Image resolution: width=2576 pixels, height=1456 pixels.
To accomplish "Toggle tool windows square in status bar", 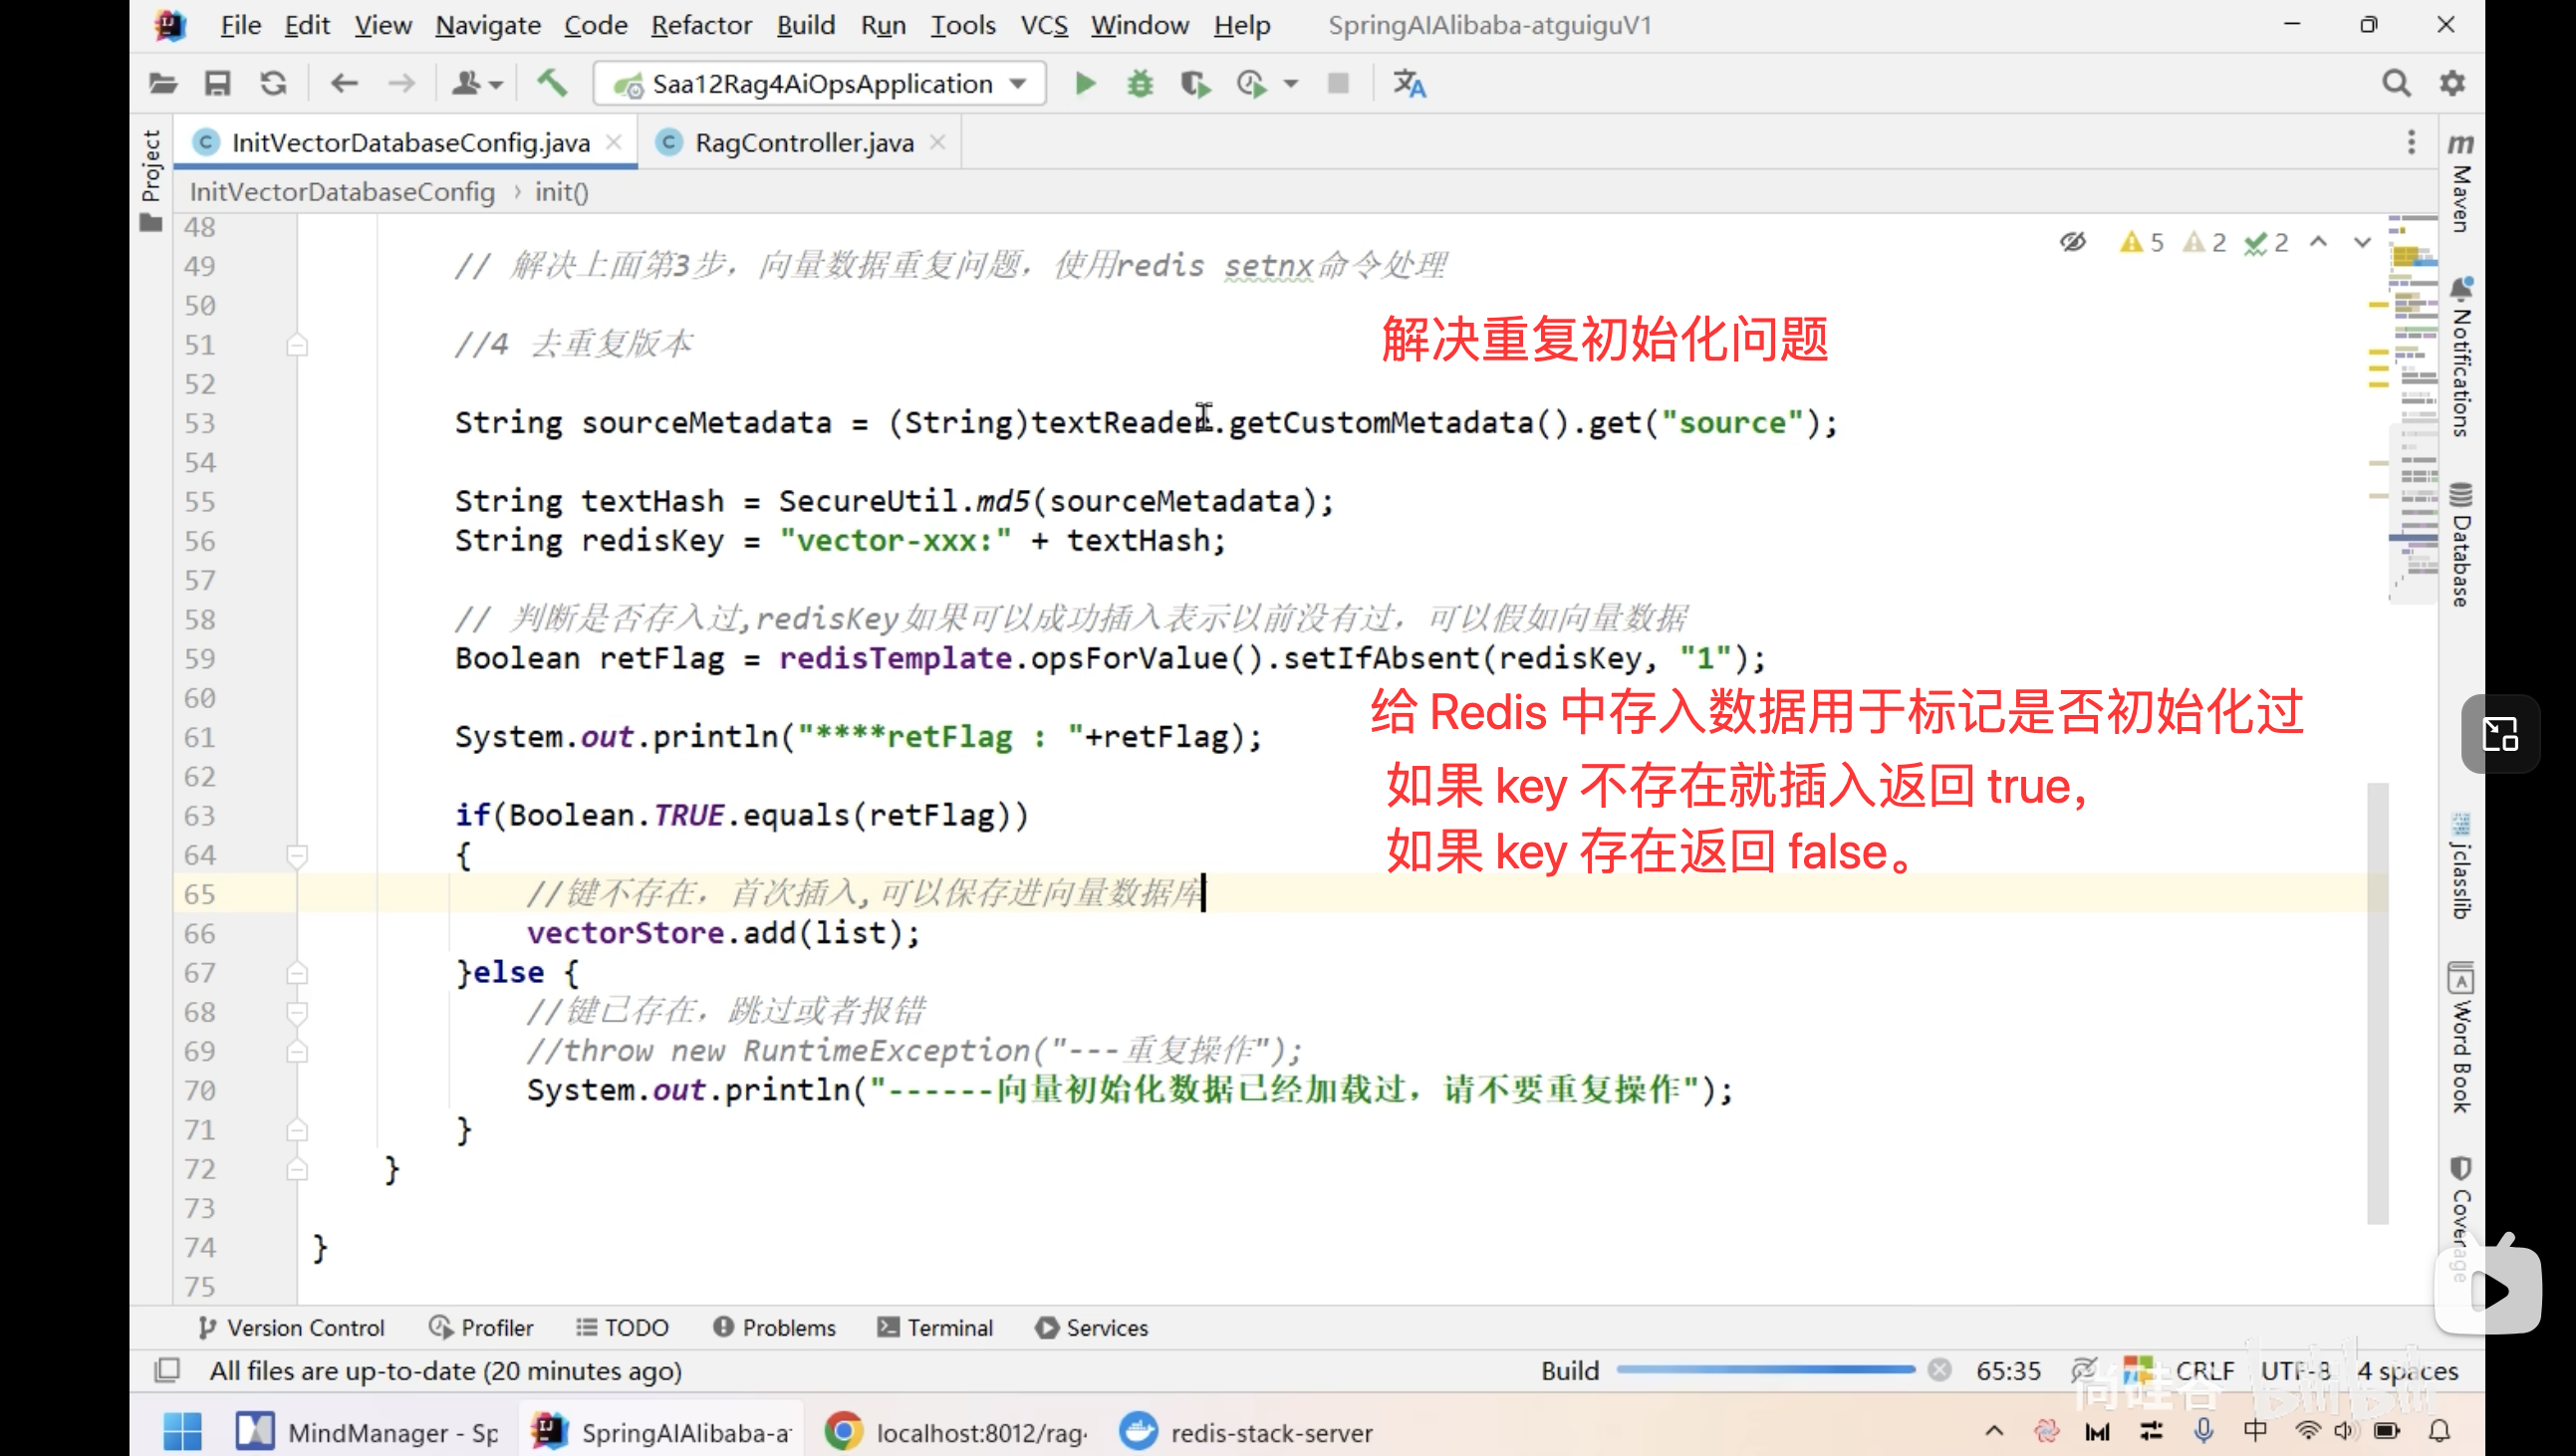I will [x=167, y=1370].
